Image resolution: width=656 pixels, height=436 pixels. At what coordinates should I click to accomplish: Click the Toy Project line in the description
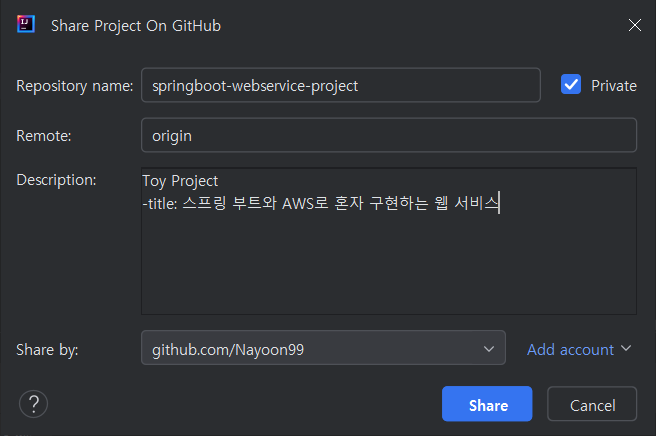(180, 181)
